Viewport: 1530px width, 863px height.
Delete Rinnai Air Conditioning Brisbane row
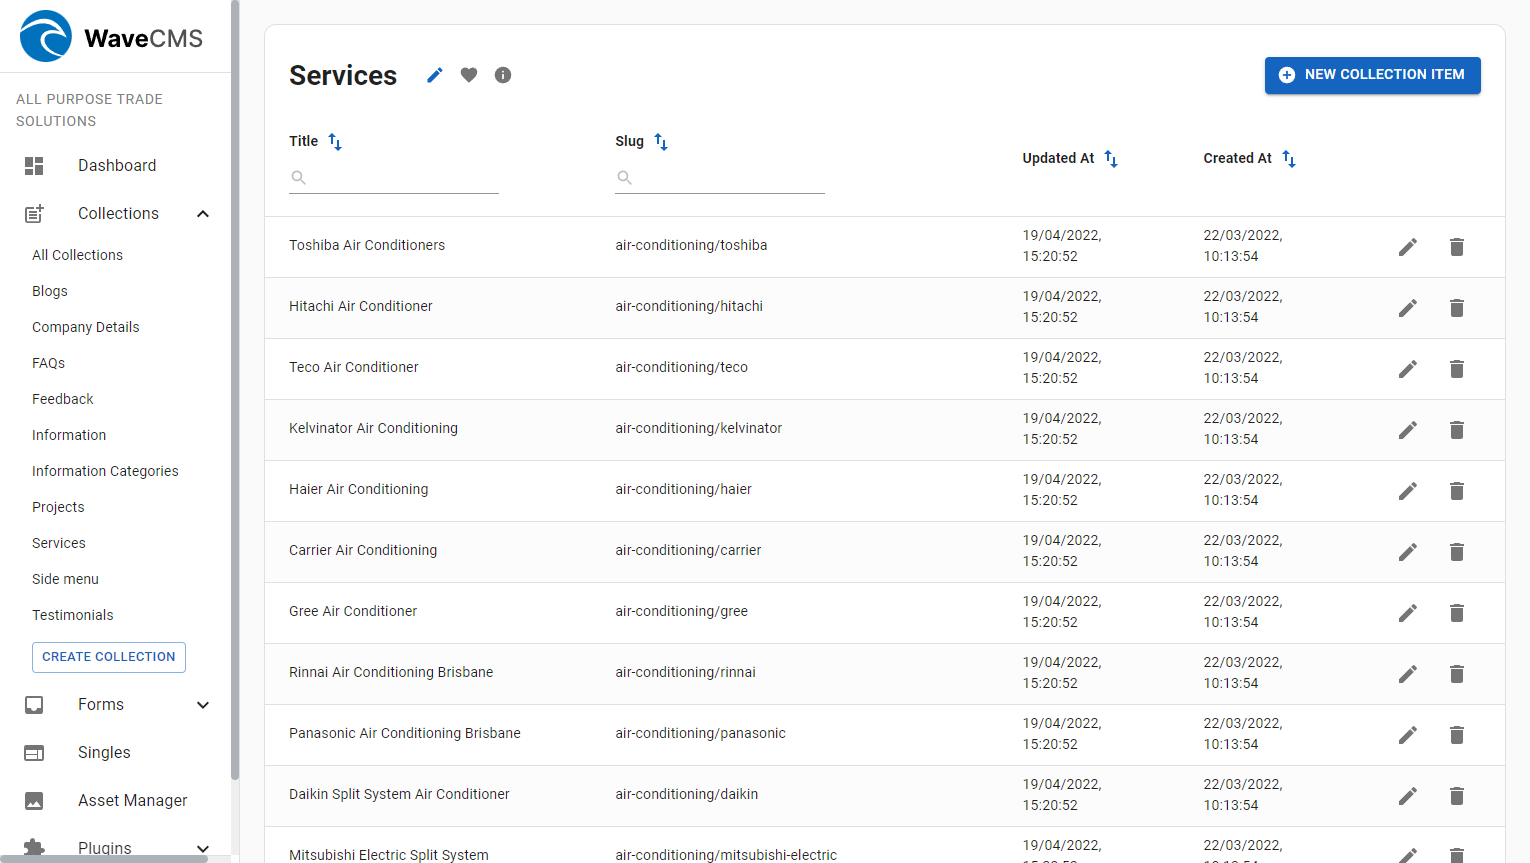click(1457, 674)
